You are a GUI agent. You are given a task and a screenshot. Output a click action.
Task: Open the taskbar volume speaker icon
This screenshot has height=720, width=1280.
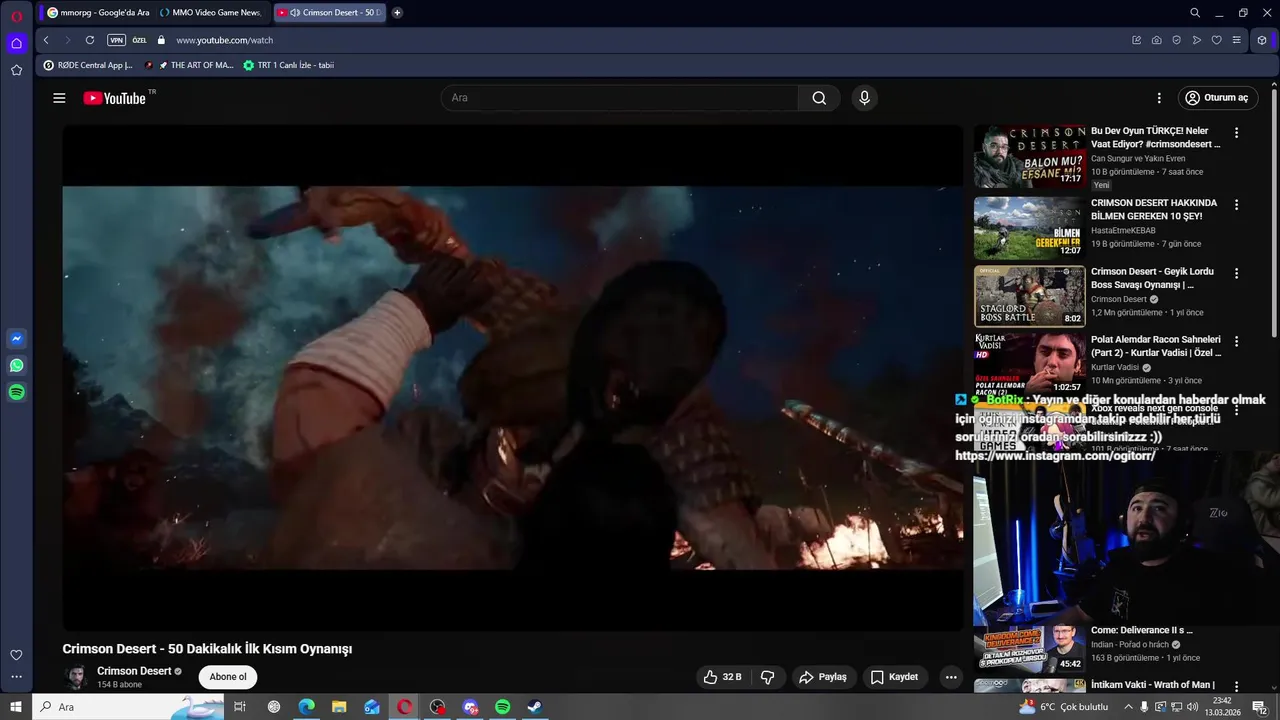(1192, 707)
